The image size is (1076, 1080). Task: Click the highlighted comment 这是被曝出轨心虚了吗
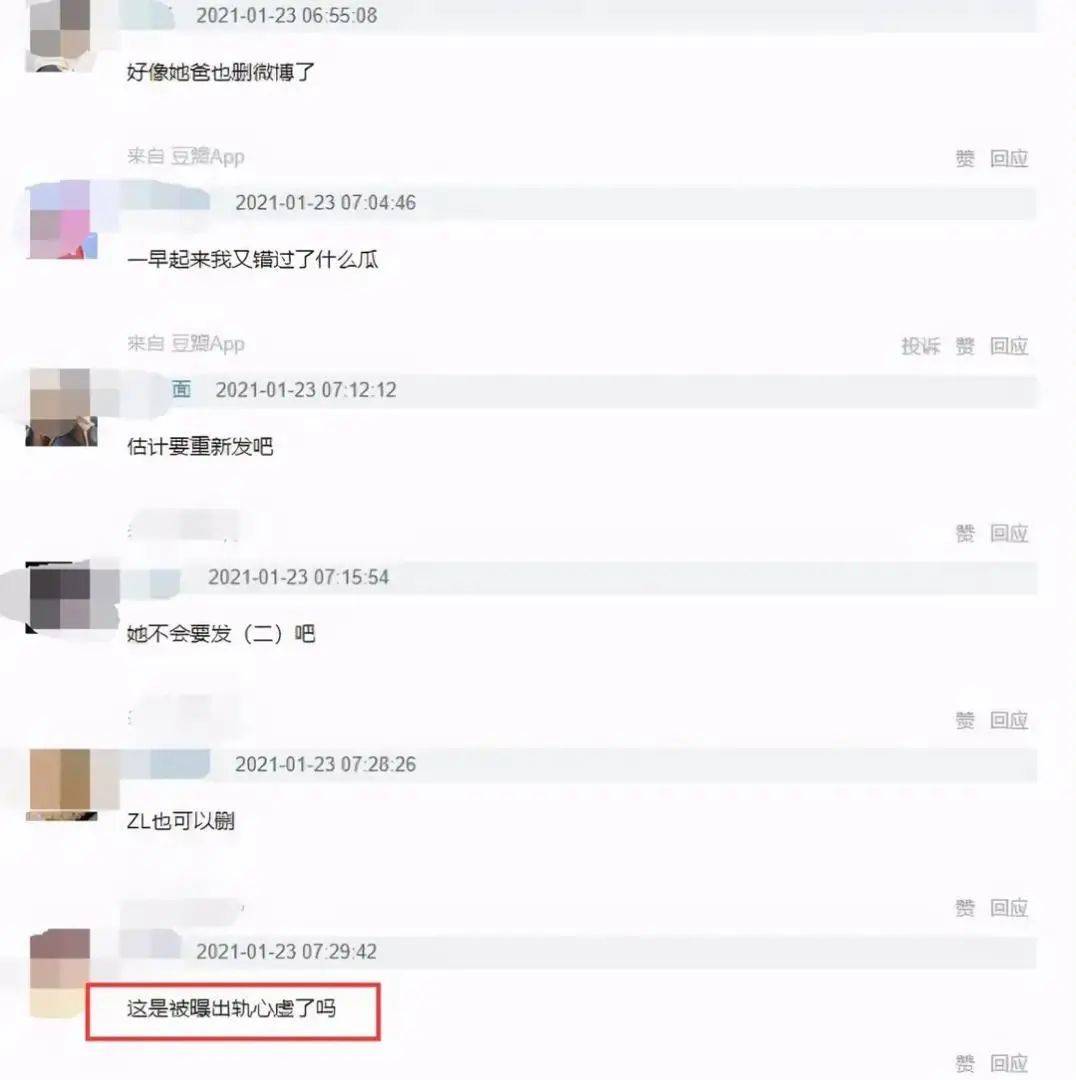pos(231,1009)
